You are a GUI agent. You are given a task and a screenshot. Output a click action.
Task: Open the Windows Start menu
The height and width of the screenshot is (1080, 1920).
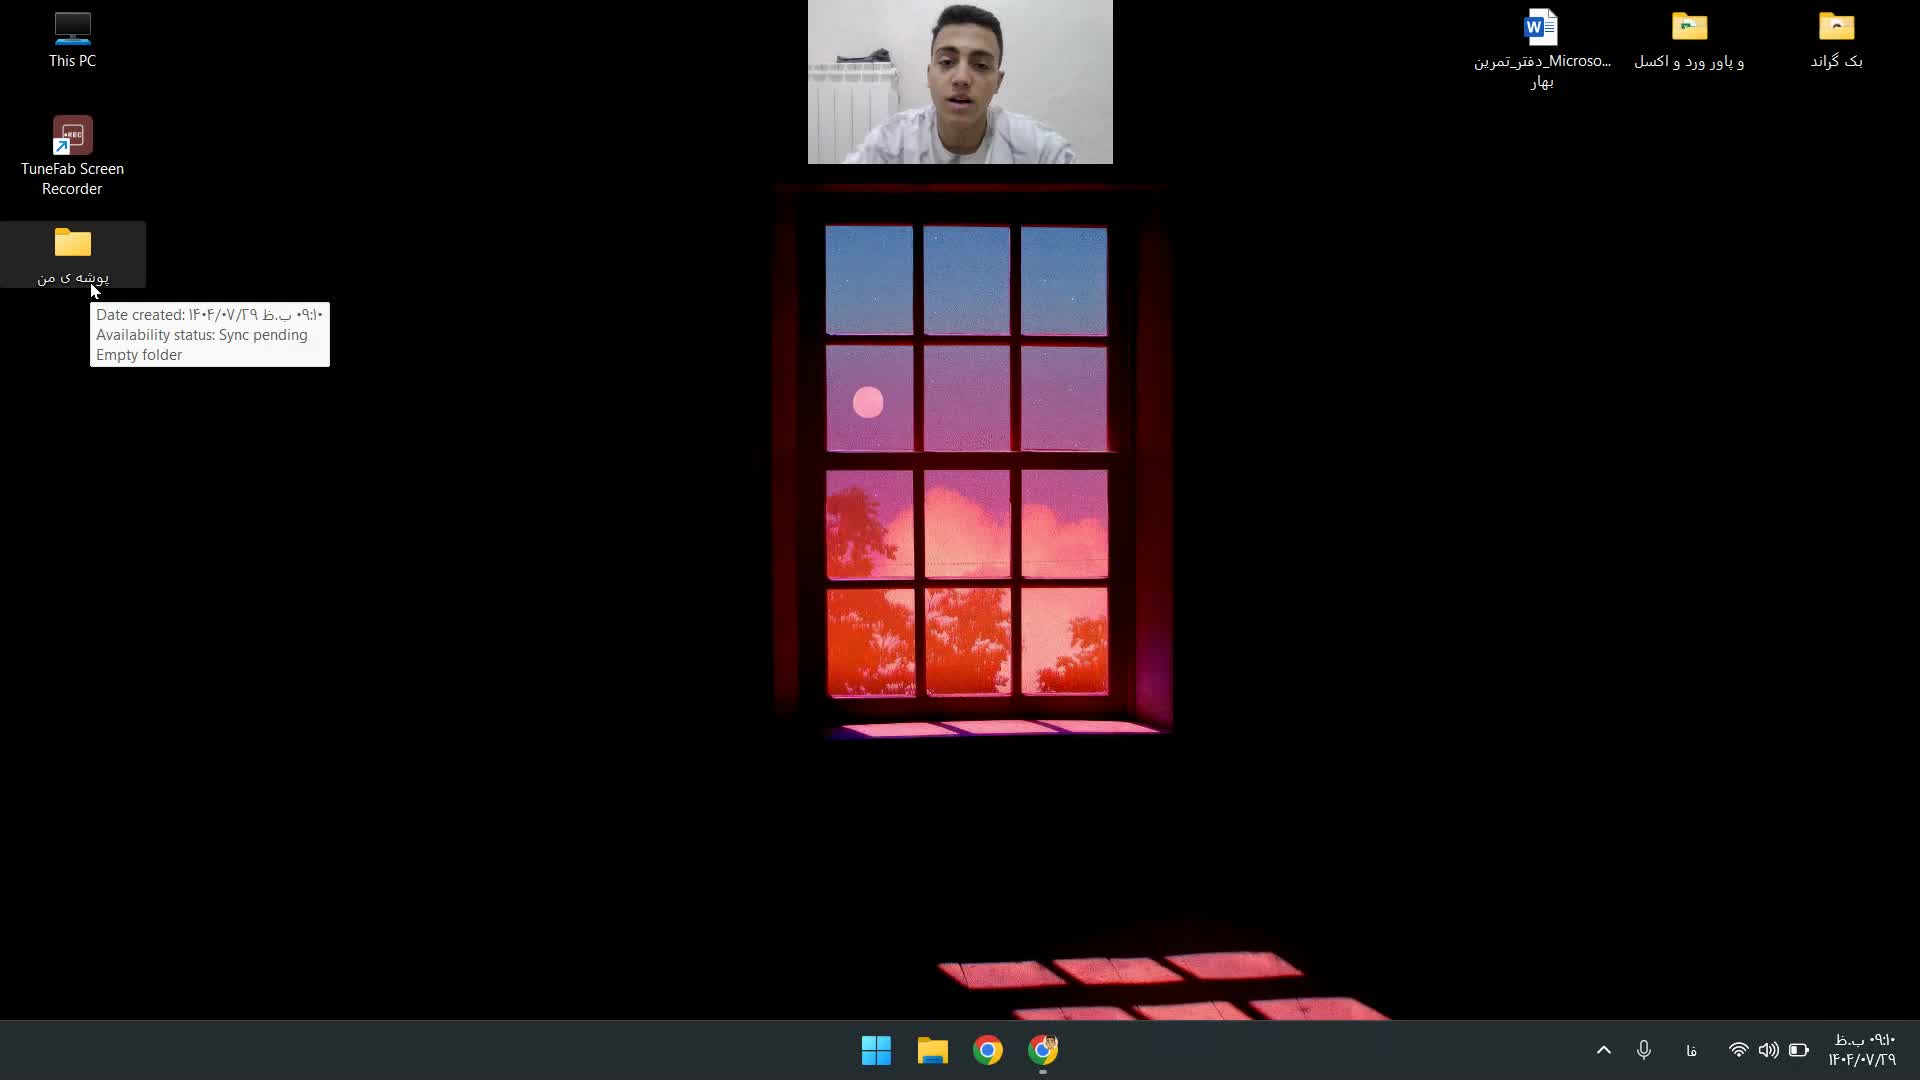click(876, 1050)
